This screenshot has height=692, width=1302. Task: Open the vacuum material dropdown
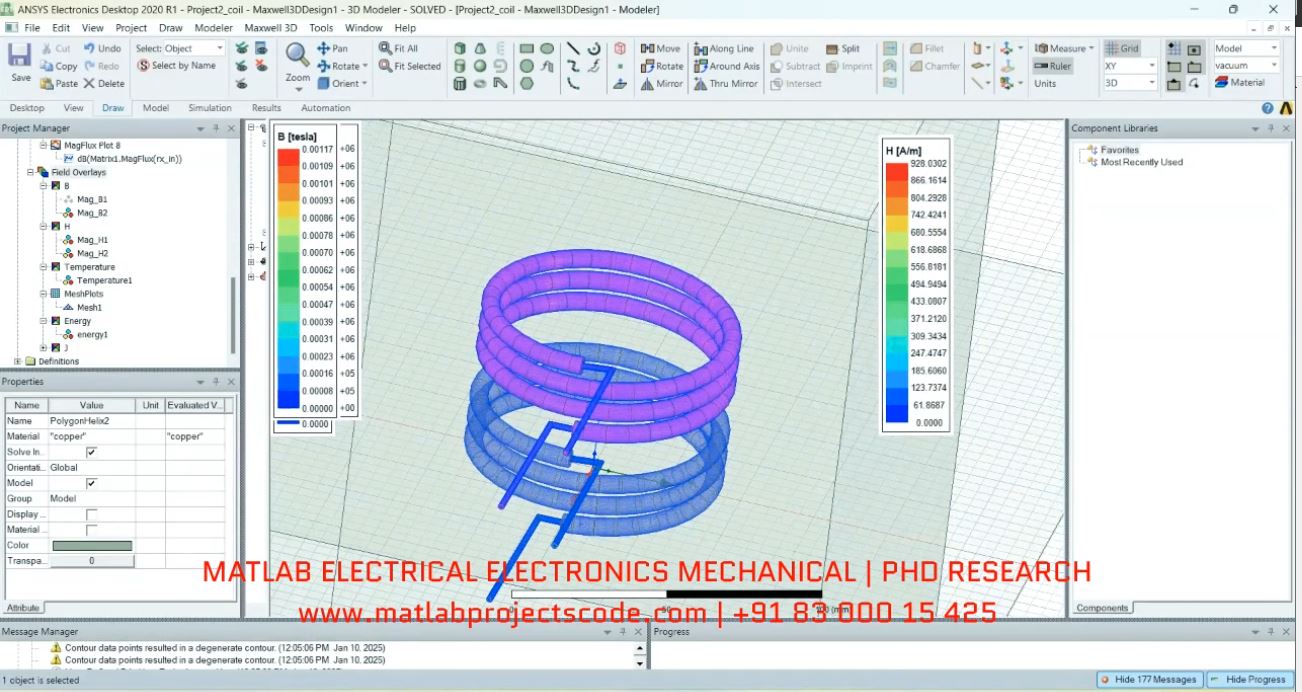tap(1273, 66)
